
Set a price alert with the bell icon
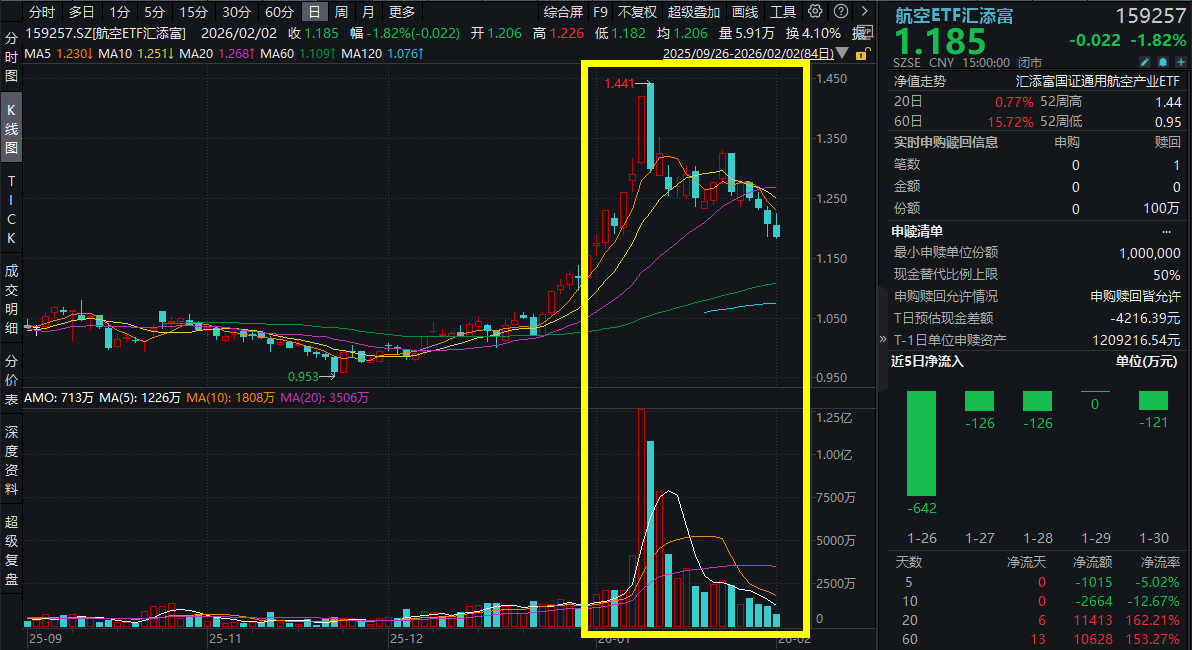[1164, 62]
